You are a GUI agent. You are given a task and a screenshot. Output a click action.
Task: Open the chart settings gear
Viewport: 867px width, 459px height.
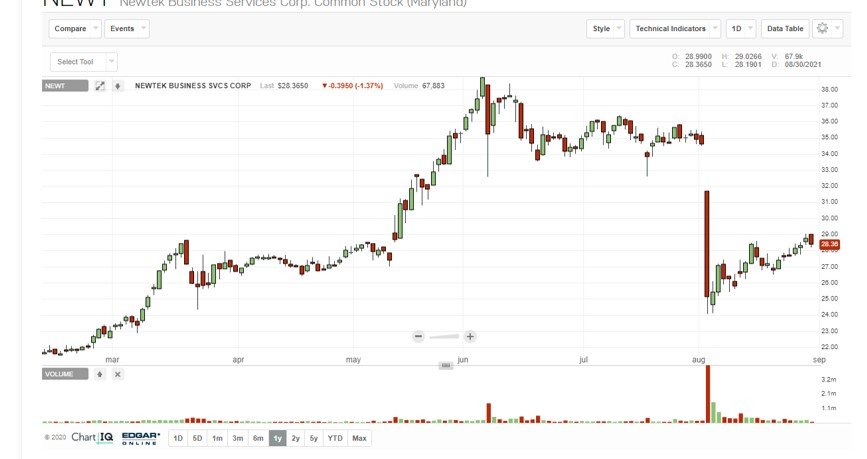[824, 29]
